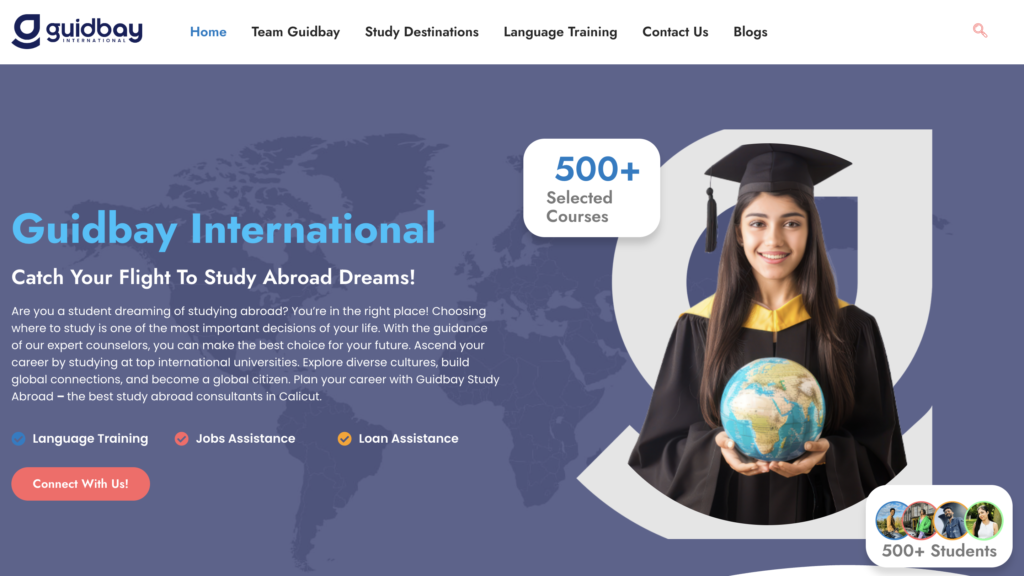The width and height of the screenshot is (1024, 576).
Task: Select the orange-bordered student avatar
Action: click(952, 520)
